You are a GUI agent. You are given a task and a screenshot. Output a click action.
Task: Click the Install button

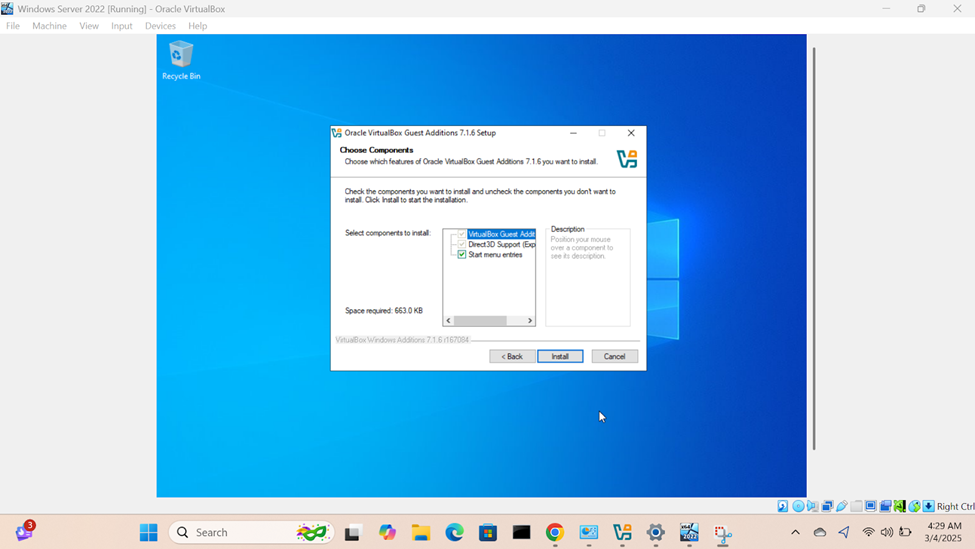coord(560,356)
